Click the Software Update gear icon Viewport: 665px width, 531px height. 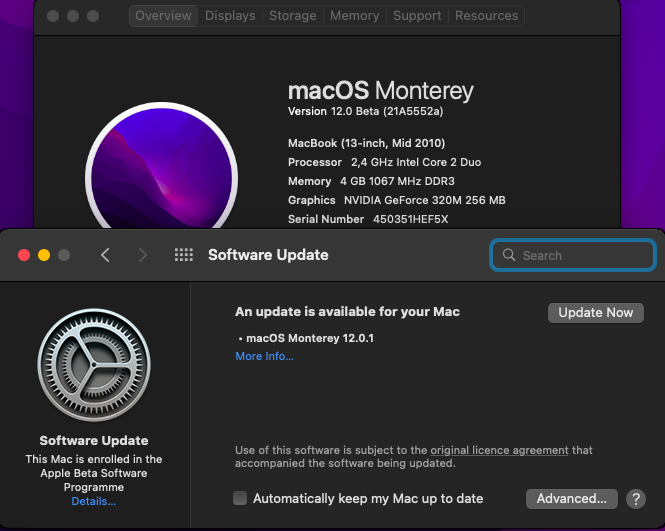(94, 365)
